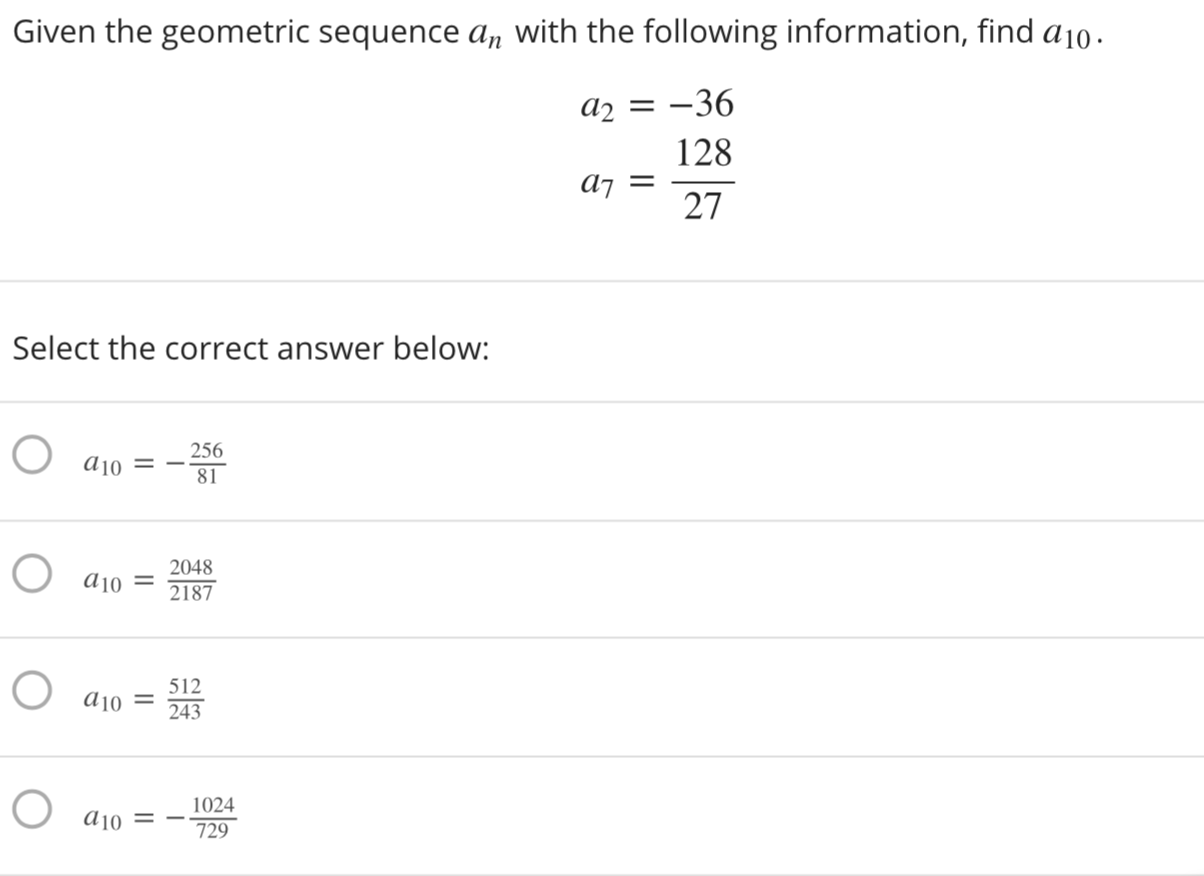Click the a10 label in first answer option
Screen dimensions: 1204x876
tap(103, 465)
